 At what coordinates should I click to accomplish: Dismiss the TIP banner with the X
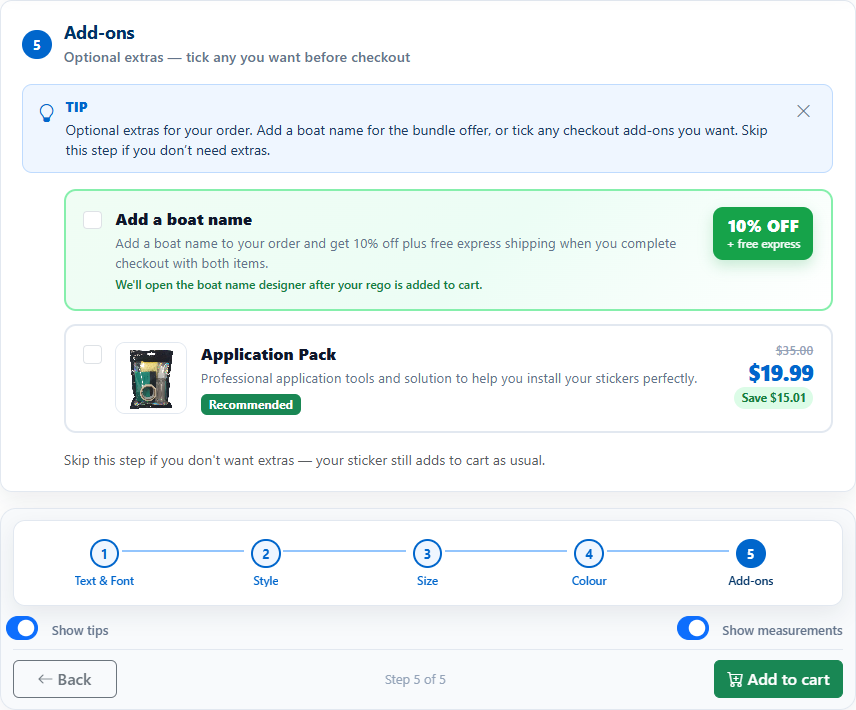coord(803,111)
